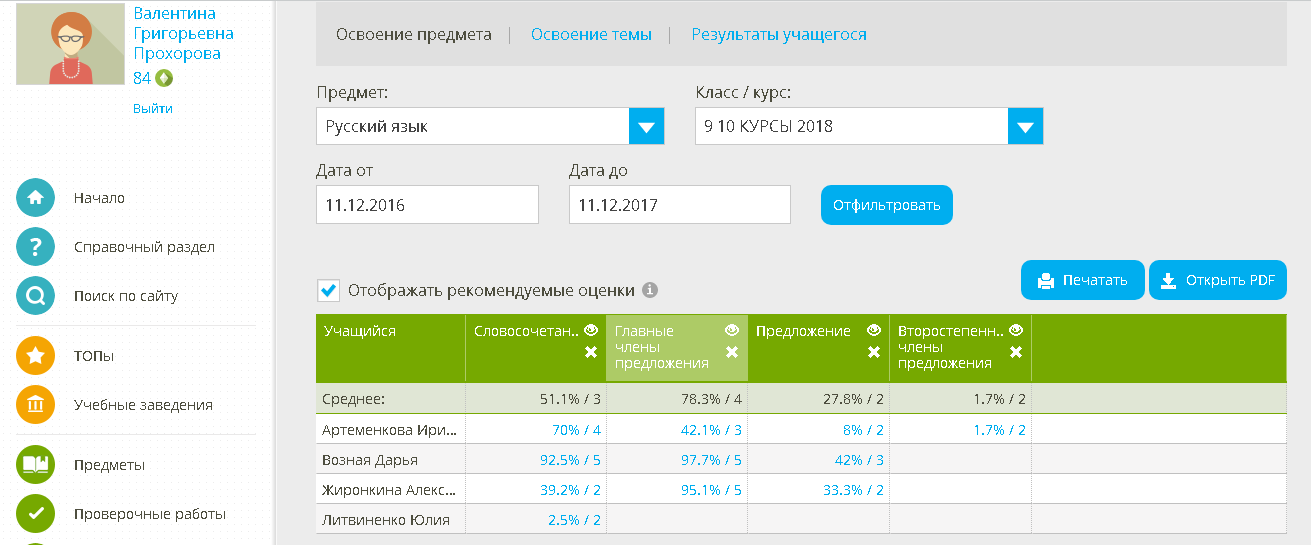This screenshot has height=545, width=1311.
Task: Open Литвиненко Юлия's 2.5% / 2 result
Action: pyautogui.click(x=574, y=520)
